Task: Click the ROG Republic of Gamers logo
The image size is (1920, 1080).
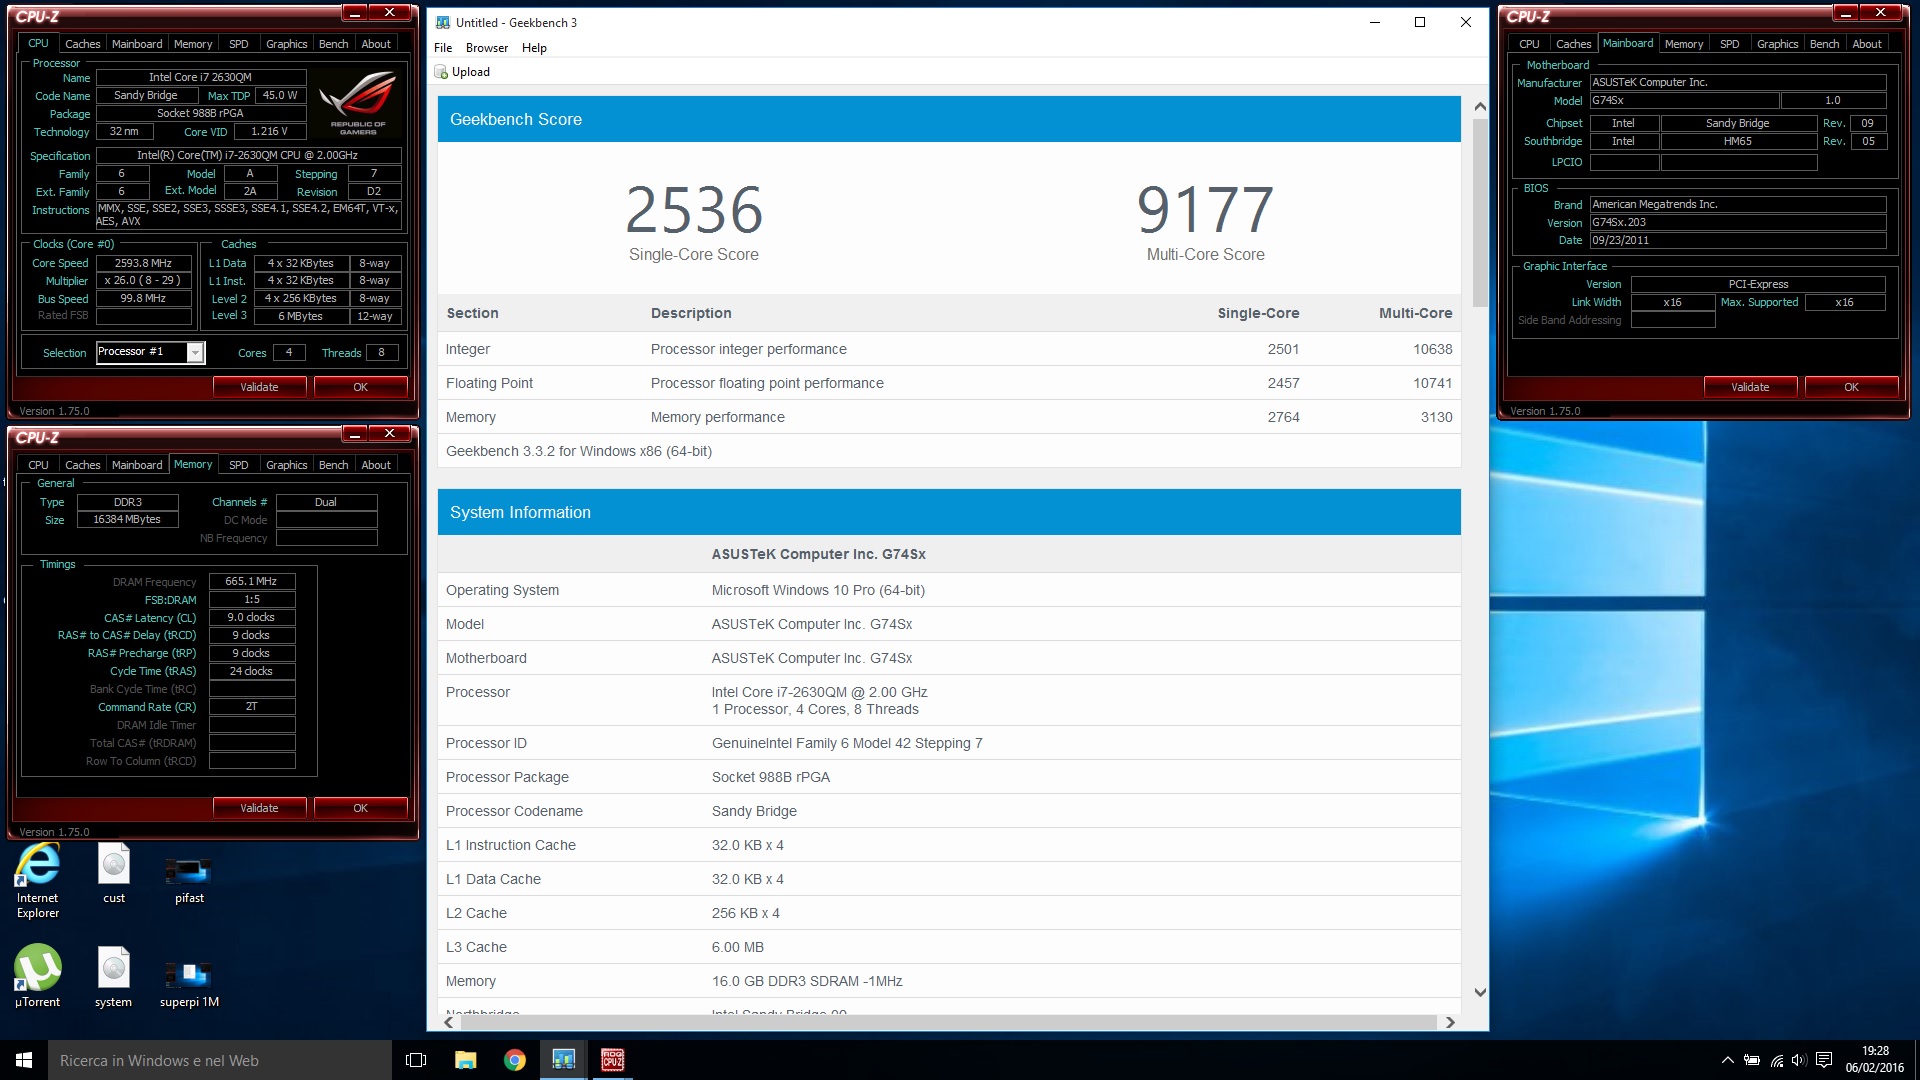Action: [357, 102]
